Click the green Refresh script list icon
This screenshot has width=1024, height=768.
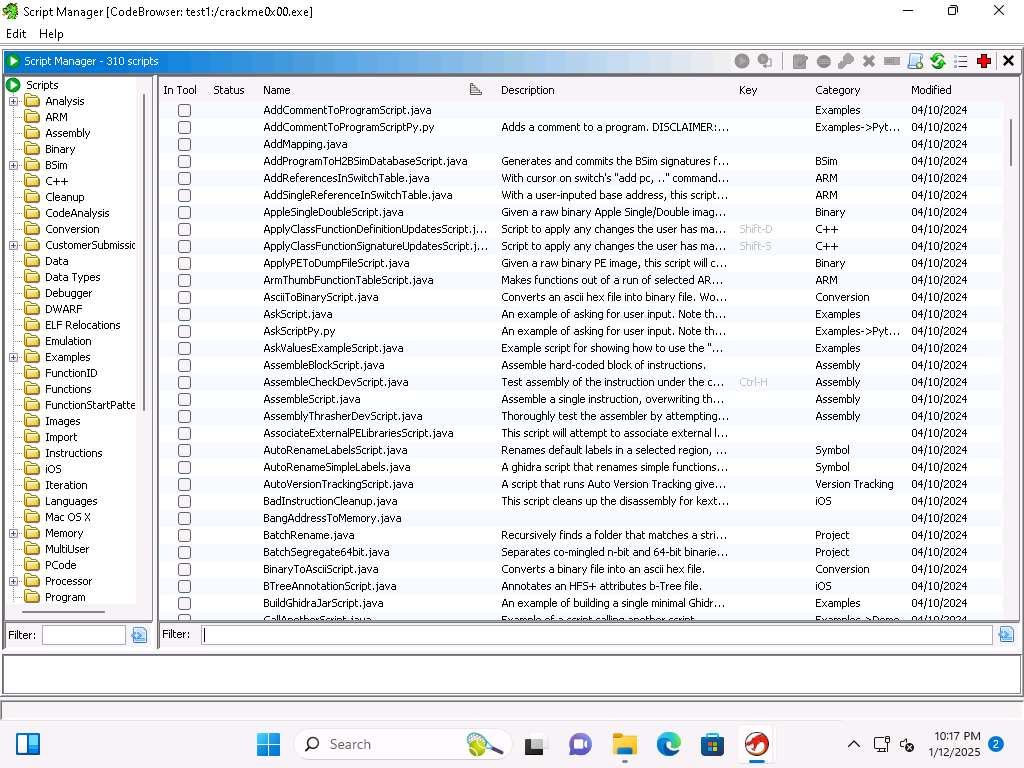tap(938, 61)
